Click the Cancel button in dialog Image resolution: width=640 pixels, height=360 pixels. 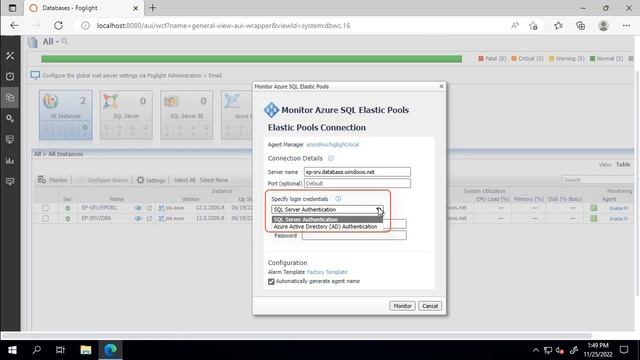point(430,306)
